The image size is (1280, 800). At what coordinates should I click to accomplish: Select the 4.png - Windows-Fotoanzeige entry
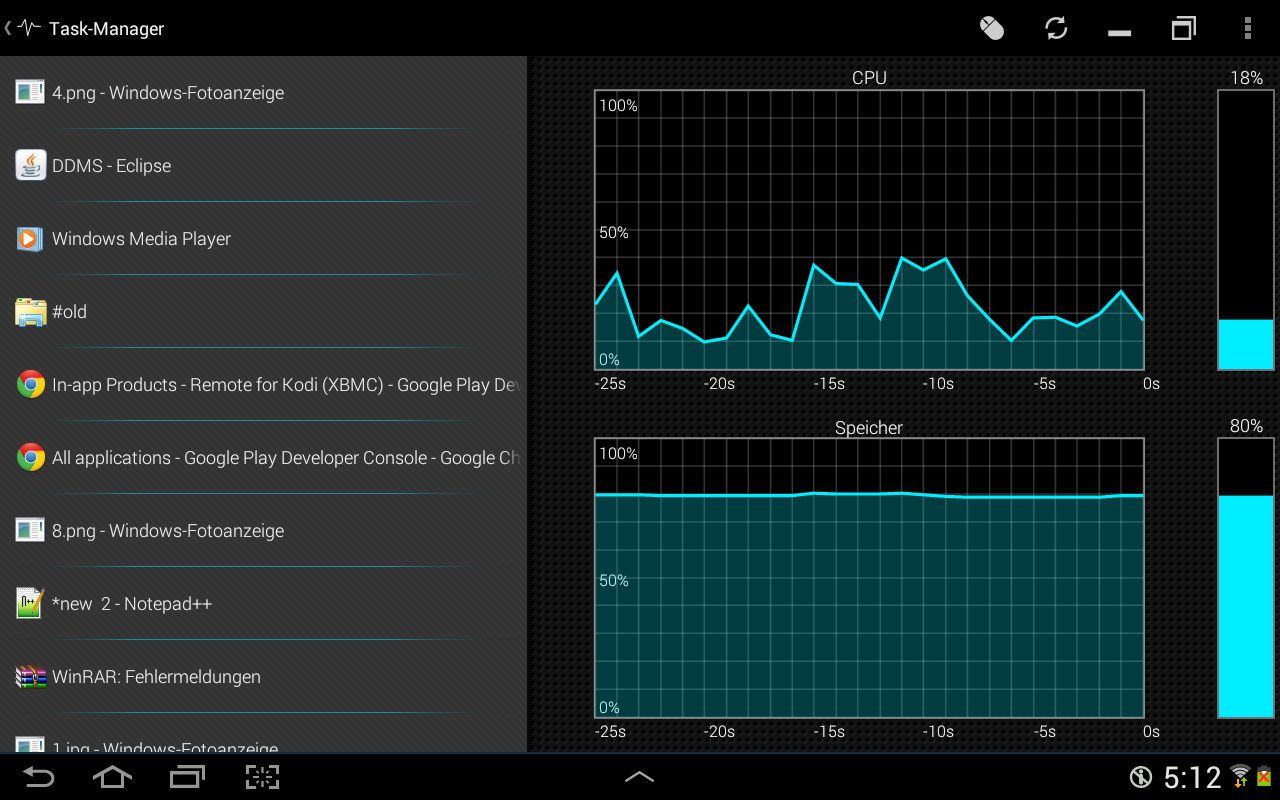click(x=263, y=93)
